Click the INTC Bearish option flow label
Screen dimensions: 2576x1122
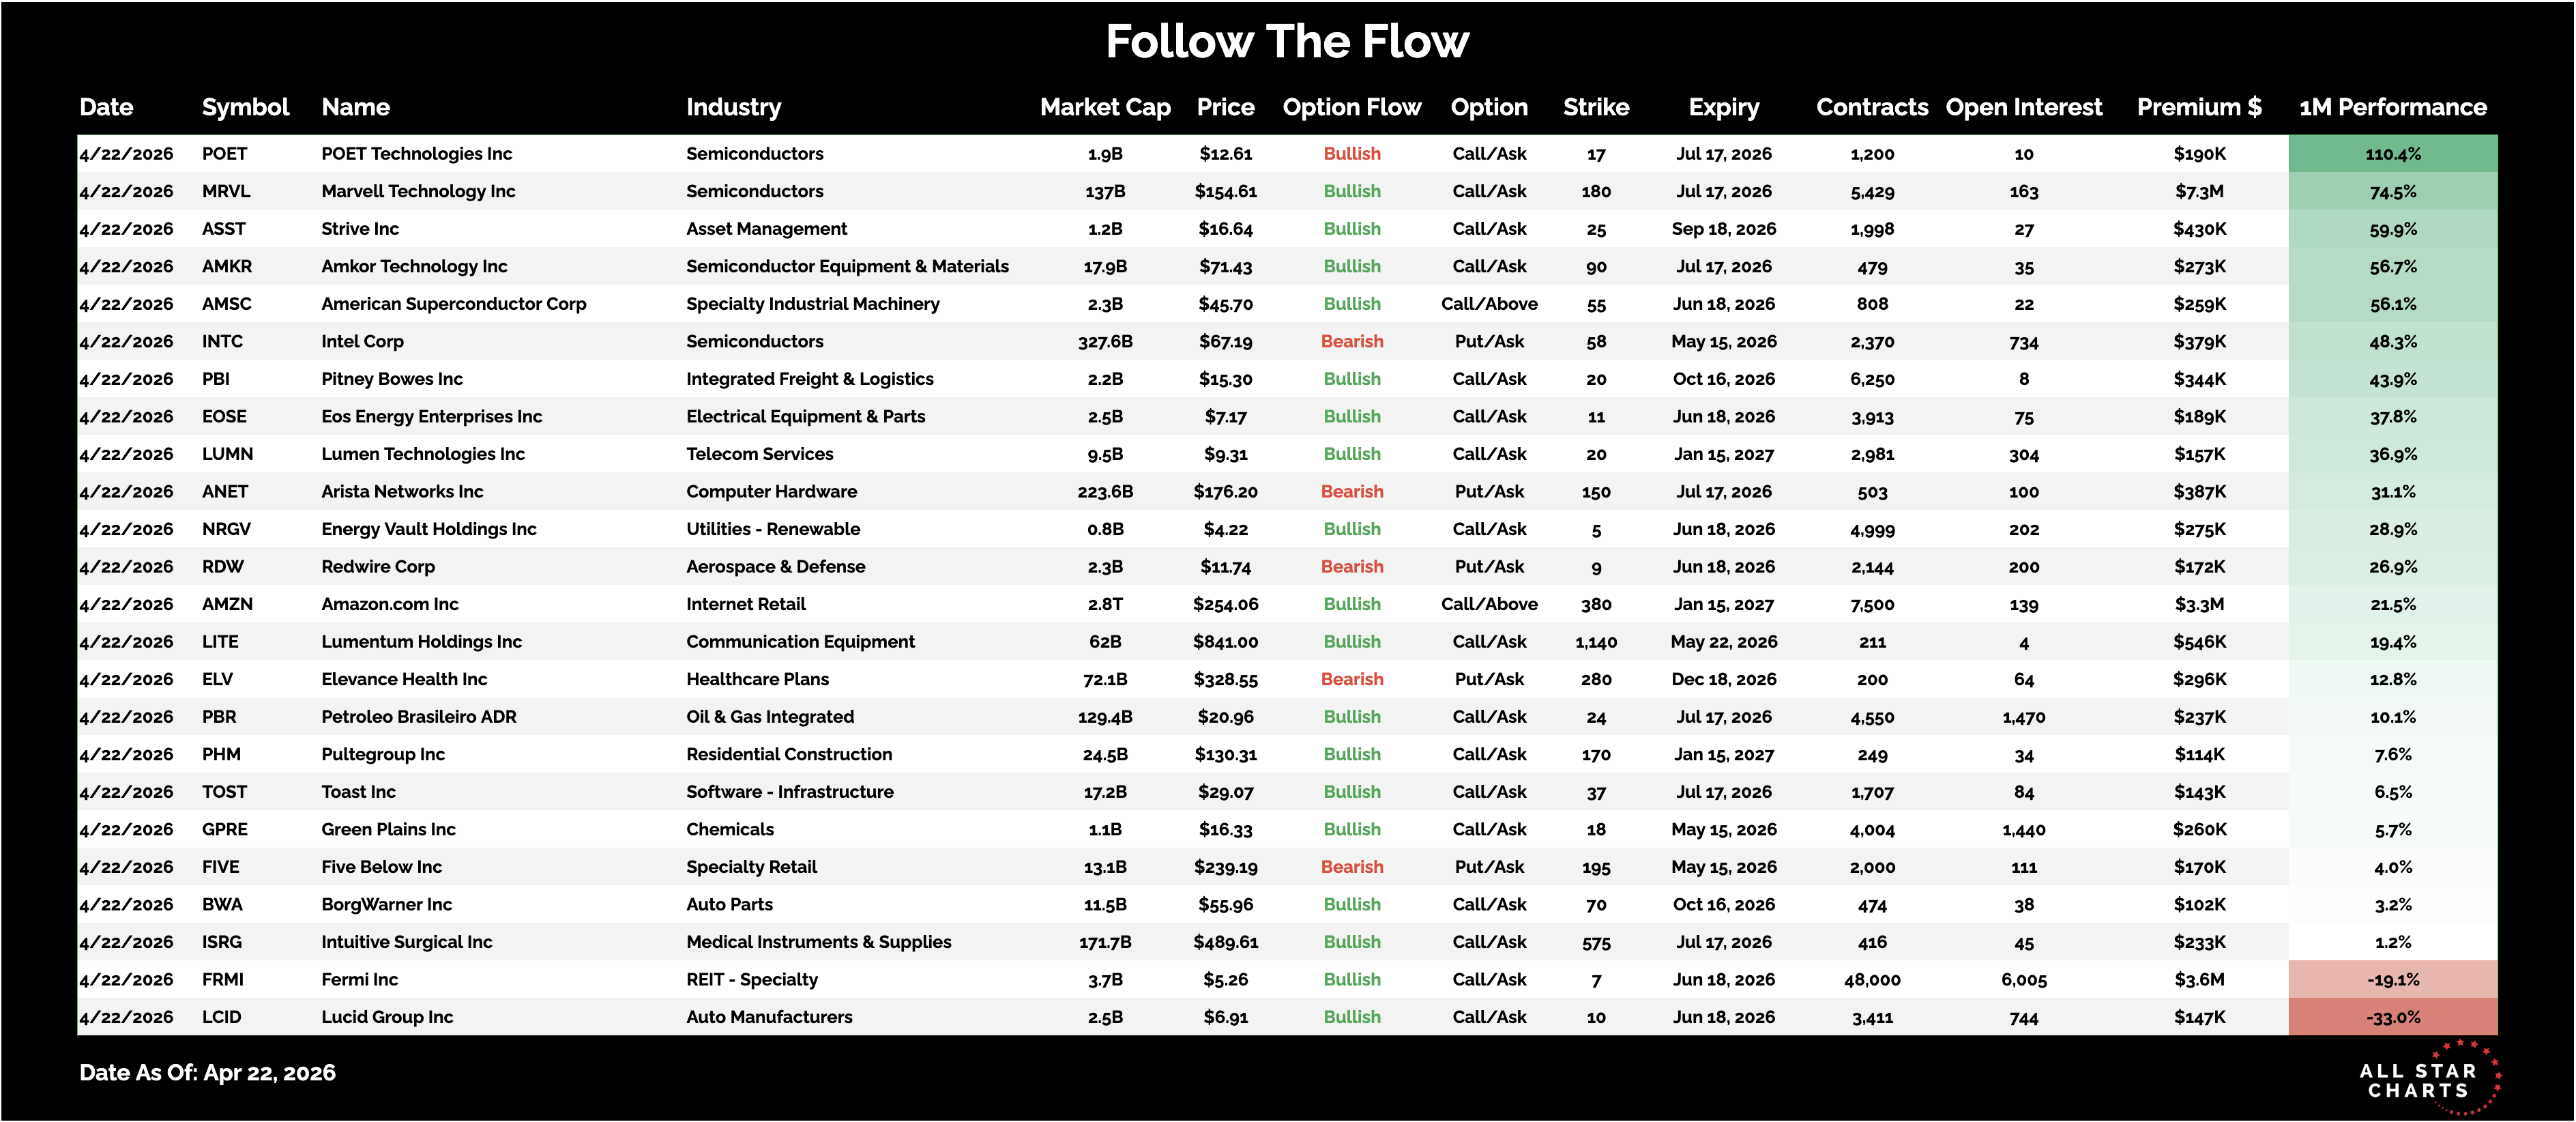click(x=1352, y=342)
